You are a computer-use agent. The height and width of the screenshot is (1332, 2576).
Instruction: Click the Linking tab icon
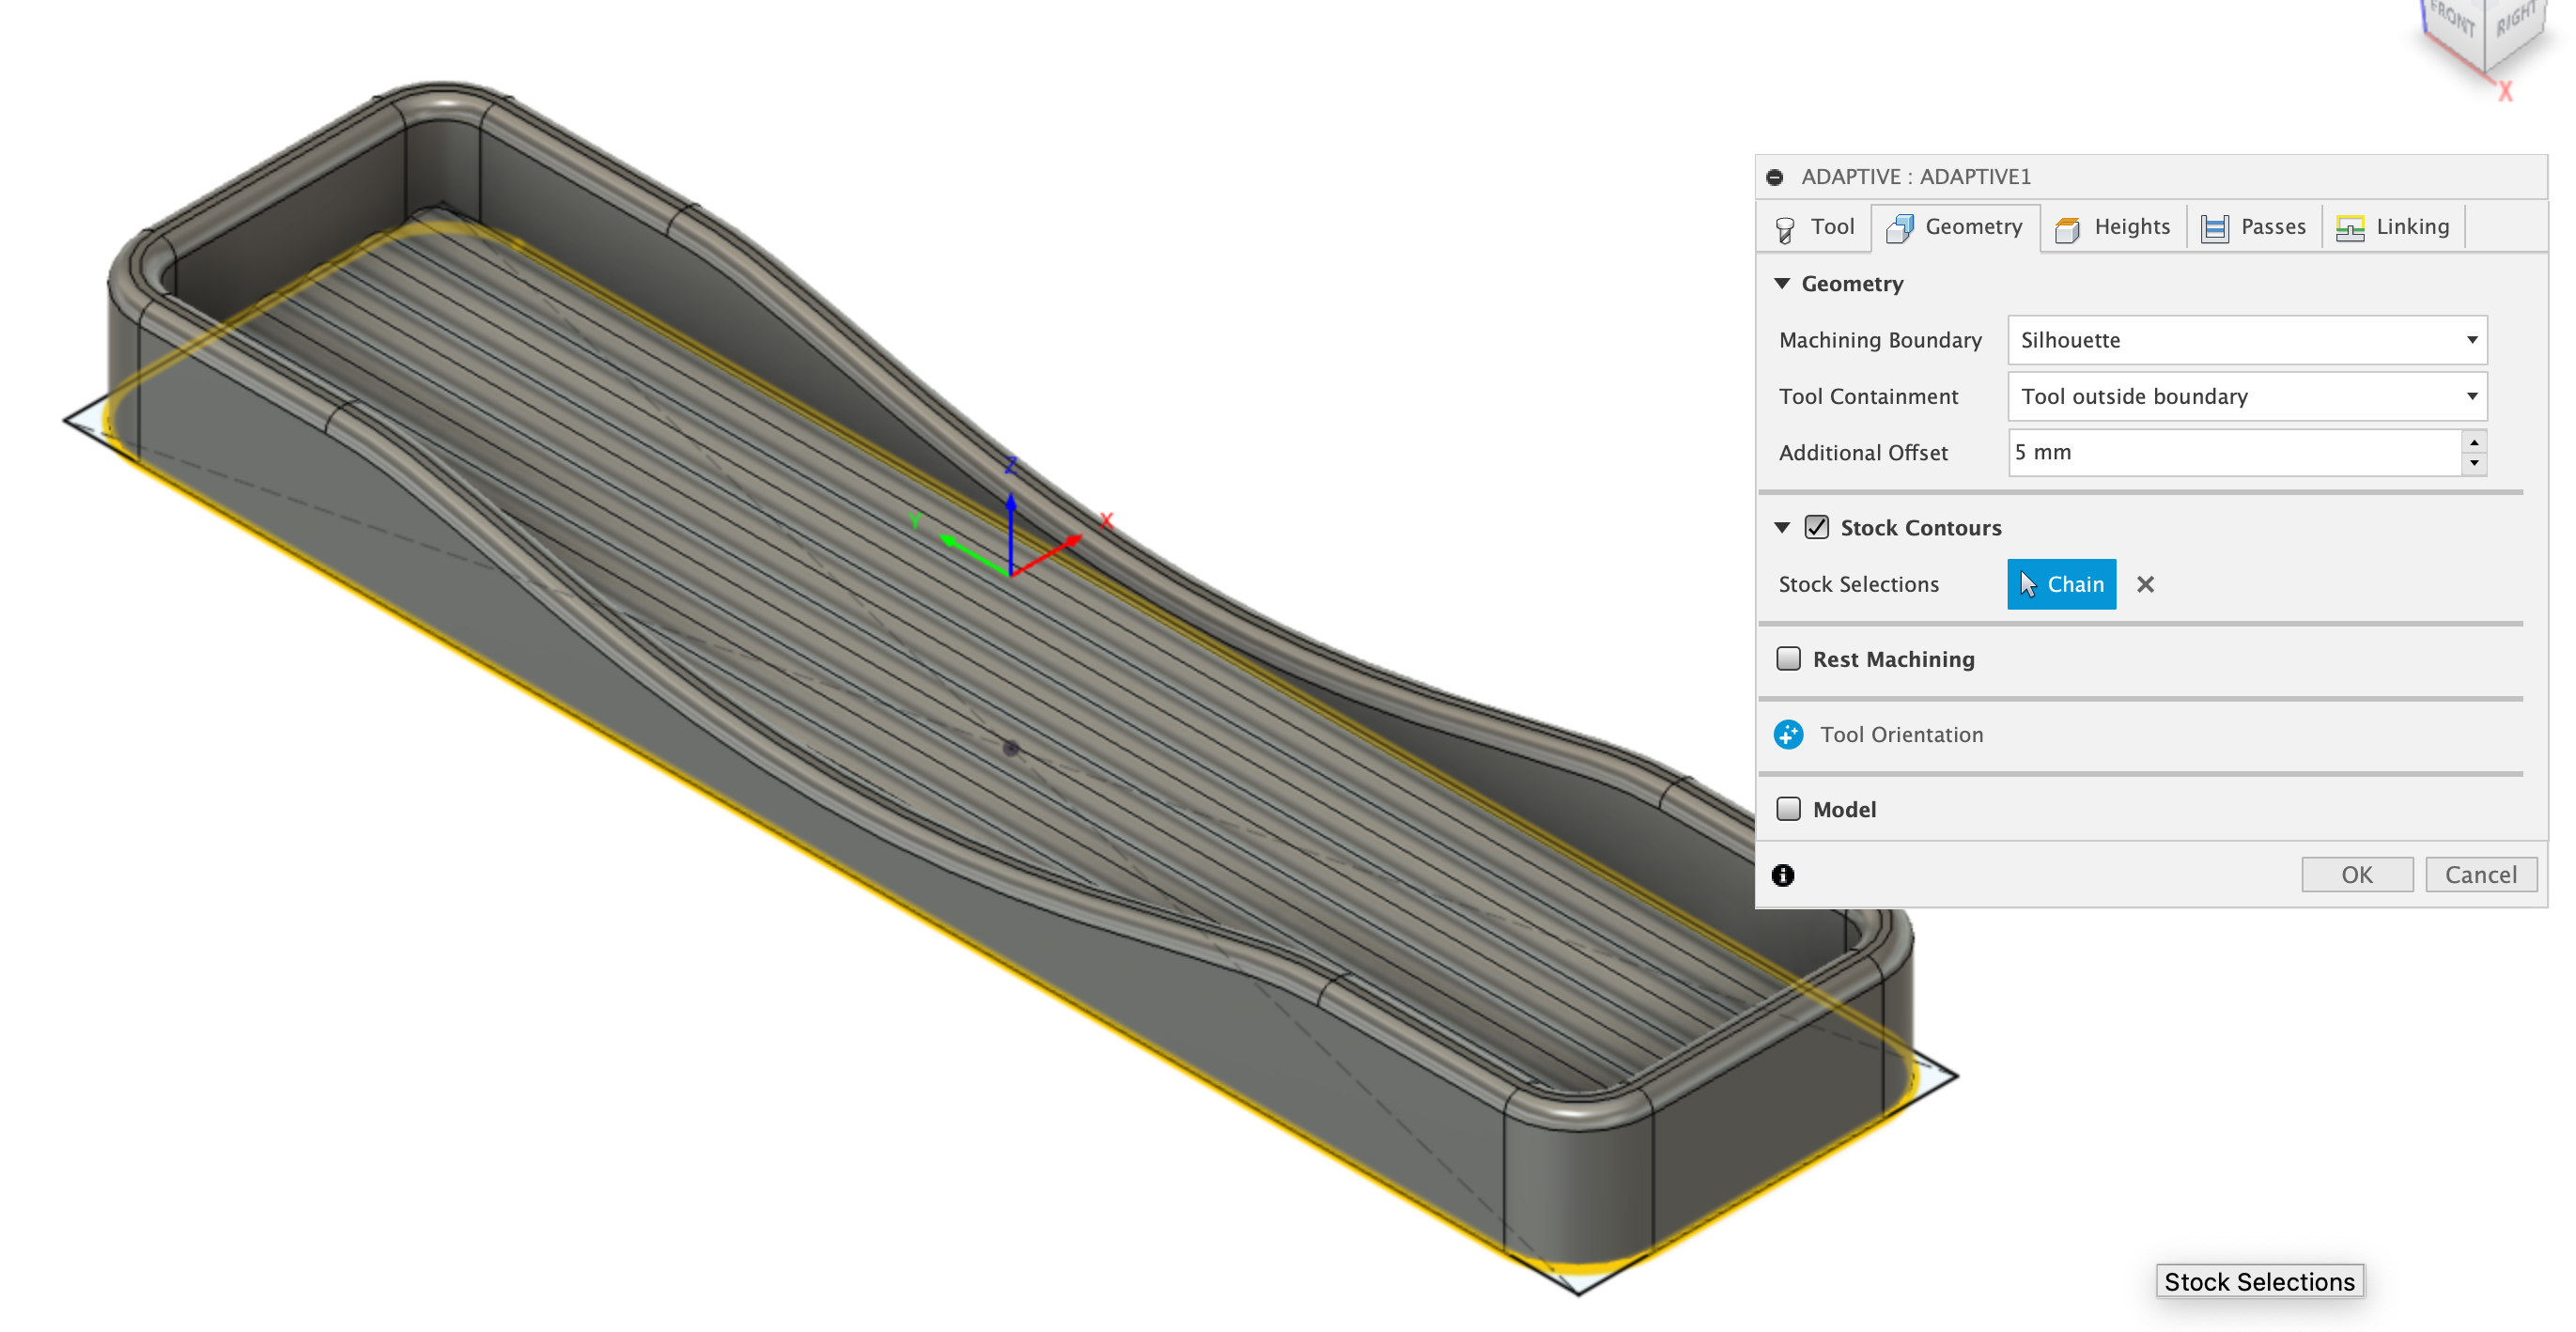pyautogui.click(x=2349, y=228)
